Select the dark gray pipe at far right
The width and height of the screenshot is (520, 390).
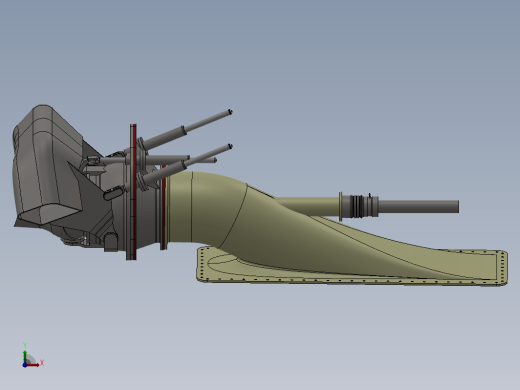418,206
